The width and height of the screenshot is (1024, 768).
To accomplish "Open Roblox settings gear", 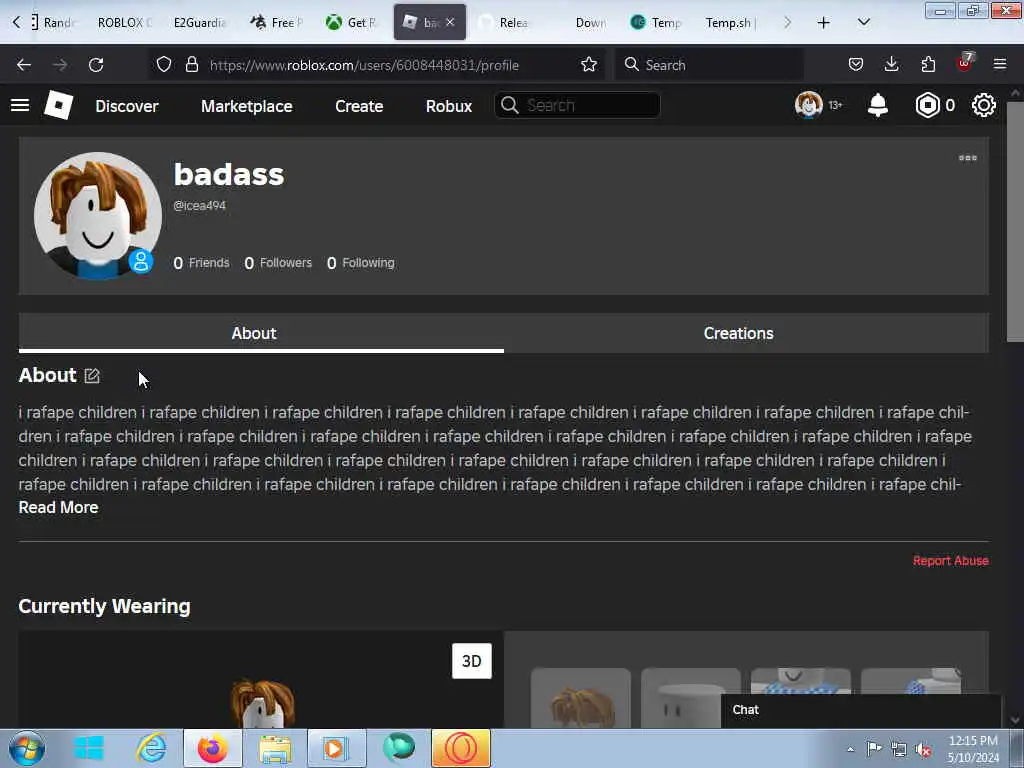I will 984,105.
